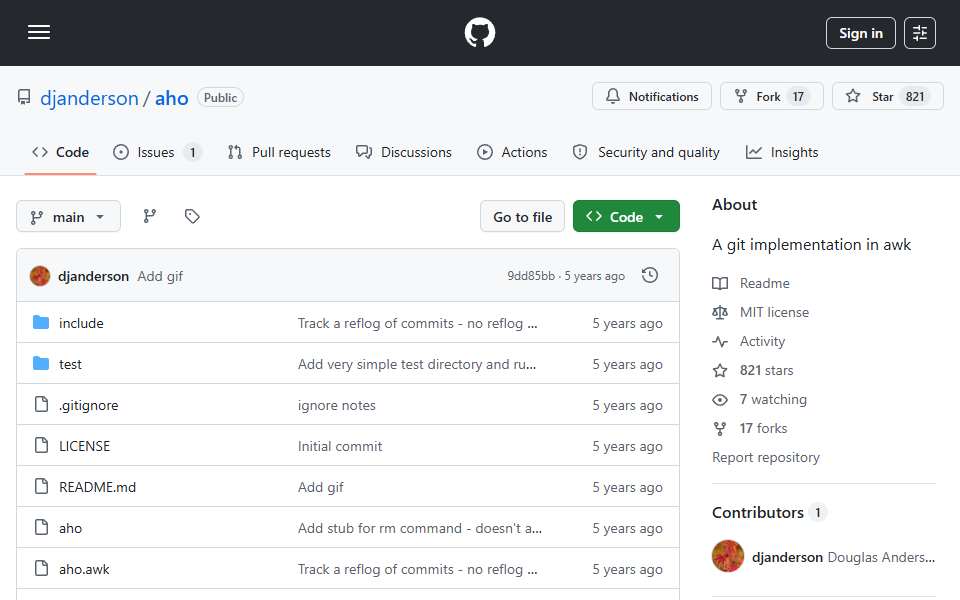960x600 pixels.
Task: Open the Activity link
Action: tap(762, 342)
